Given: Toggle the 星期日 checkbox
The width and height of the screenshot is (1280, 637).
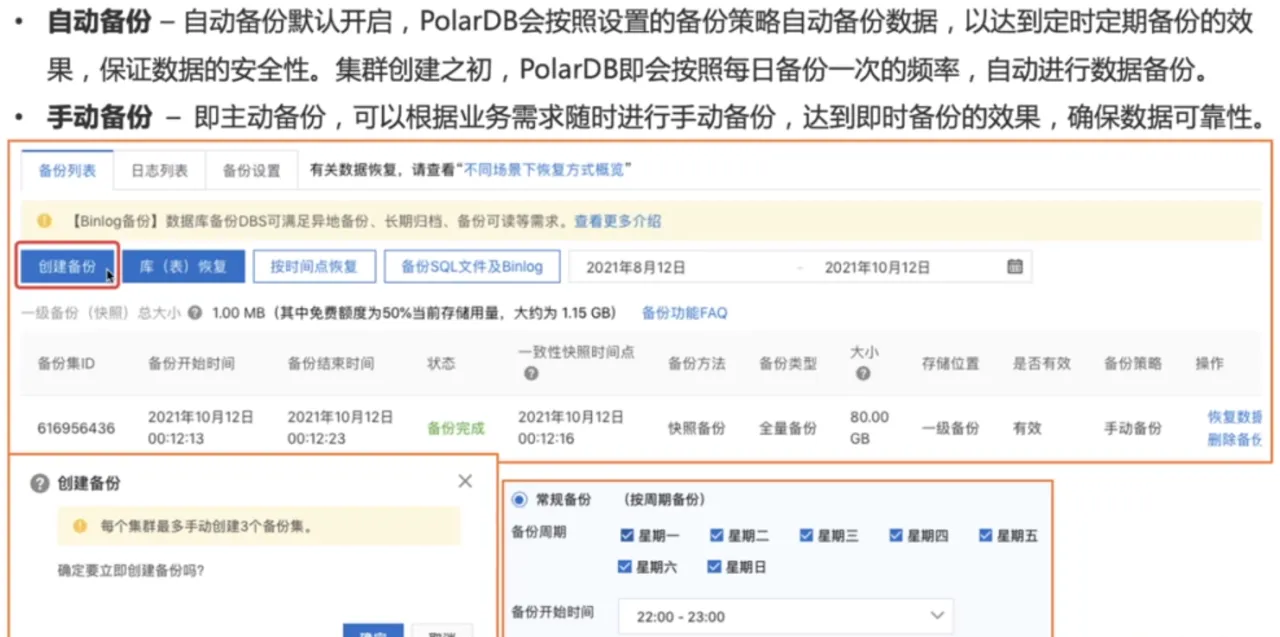Looking at the screenshot, I should click(715, 567).
